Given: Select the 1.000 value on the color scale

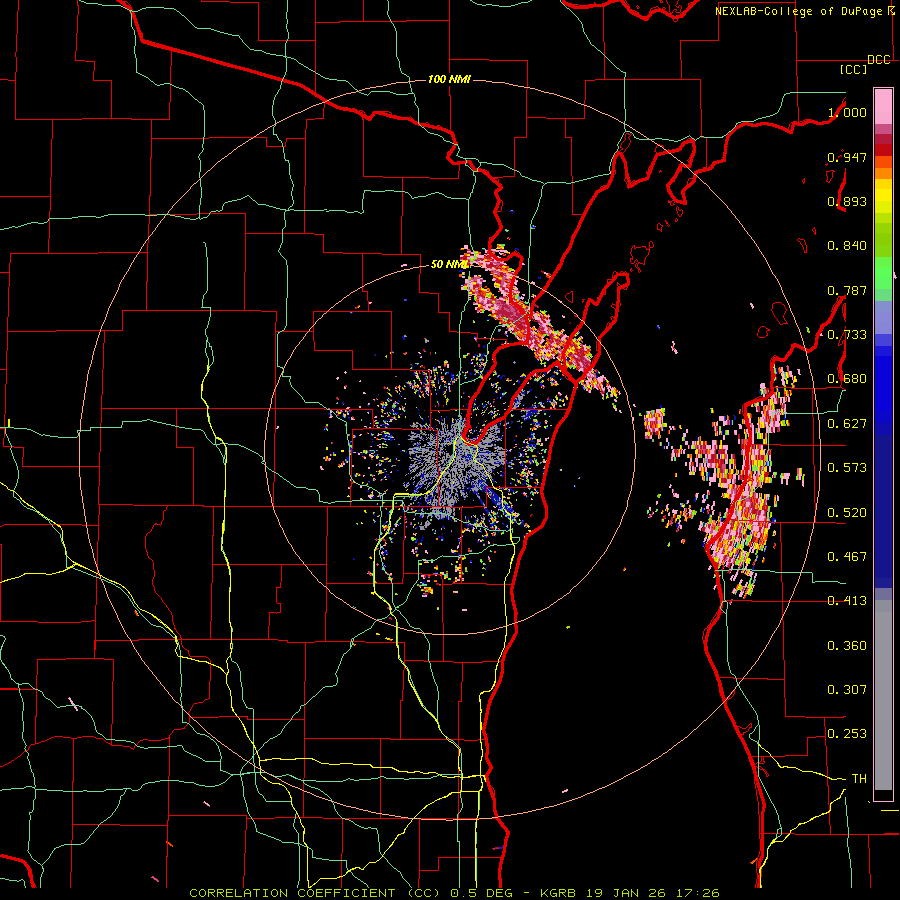Looking at the screenshot, I should tap(847, 112).
